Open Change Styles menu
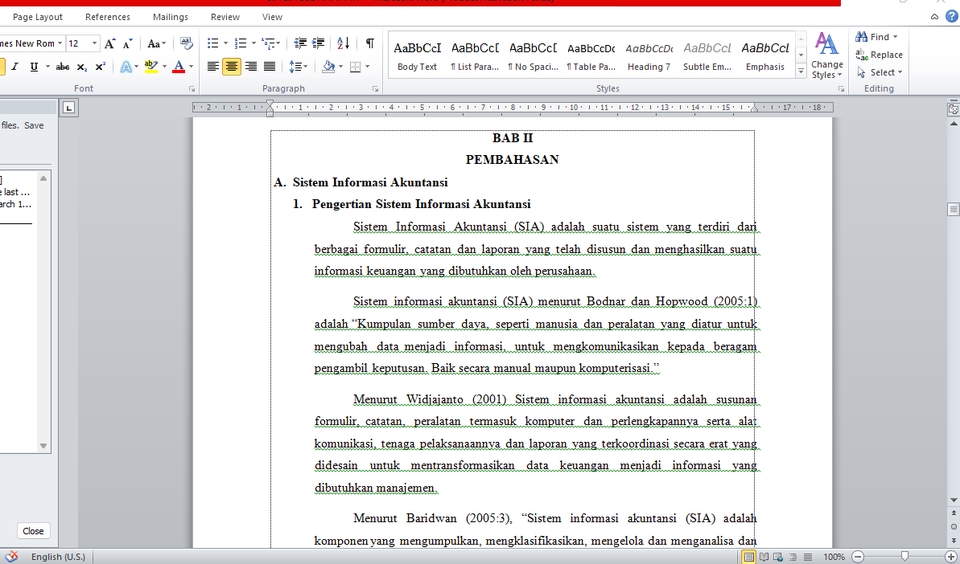 (x=827, y=56)
